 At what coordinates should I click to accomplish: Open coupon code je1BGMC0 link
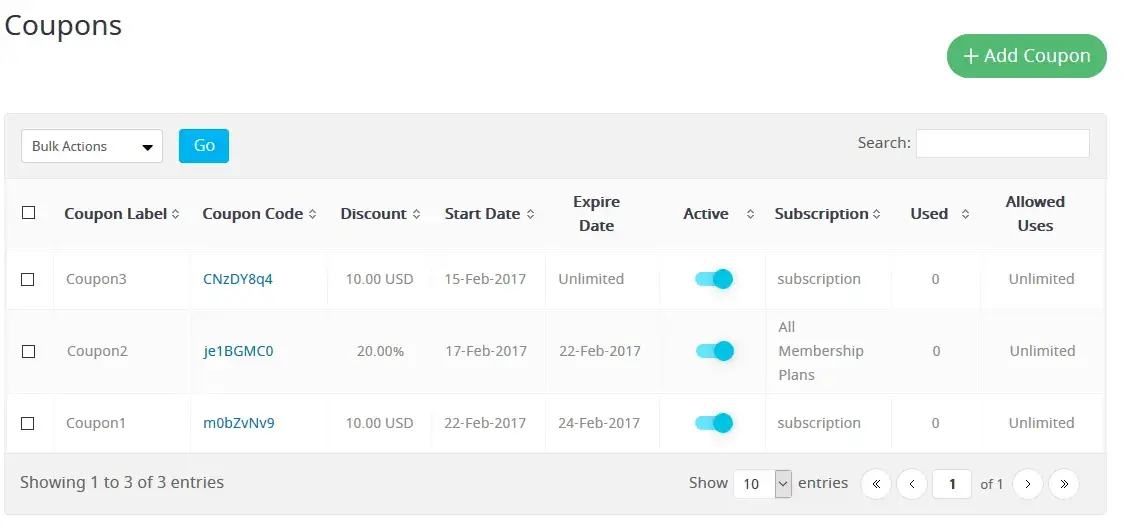coord(238,351)
